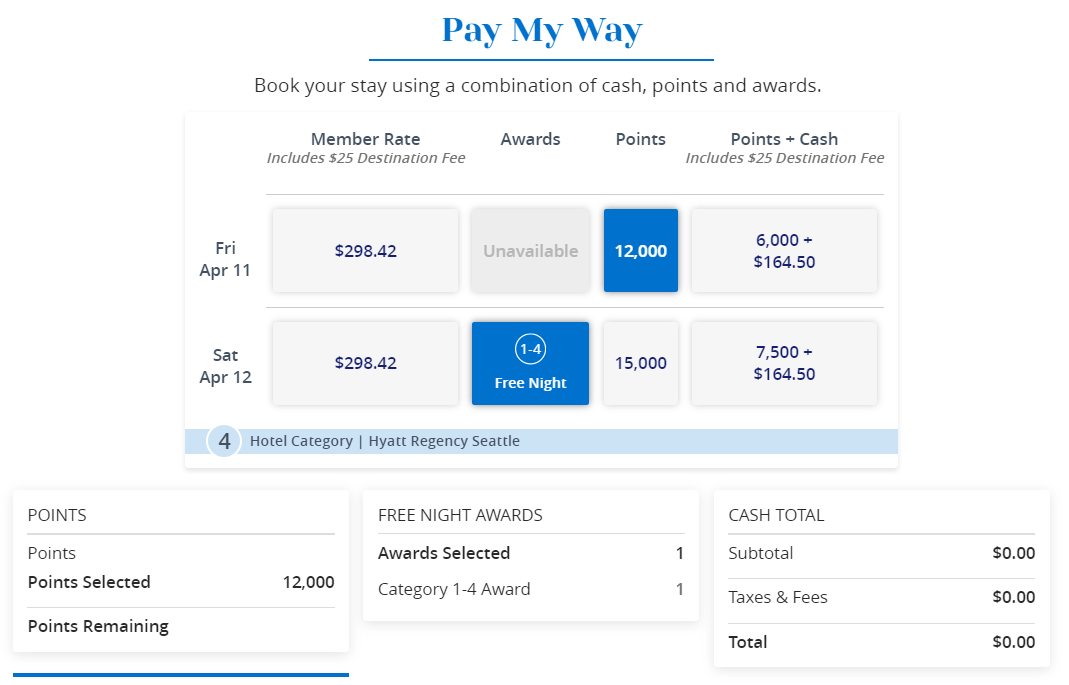Select Member Rate $298.42 for Saturday Apr 12
This screenshot has height=685, width=1069.
[x=365, y=363]
